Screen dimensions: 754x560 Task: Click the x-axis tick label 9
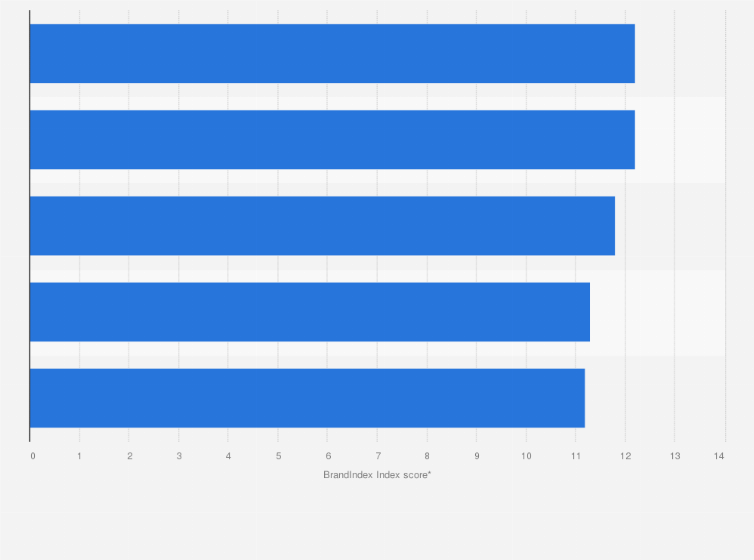pyautogui.click(x=477, y=456)
